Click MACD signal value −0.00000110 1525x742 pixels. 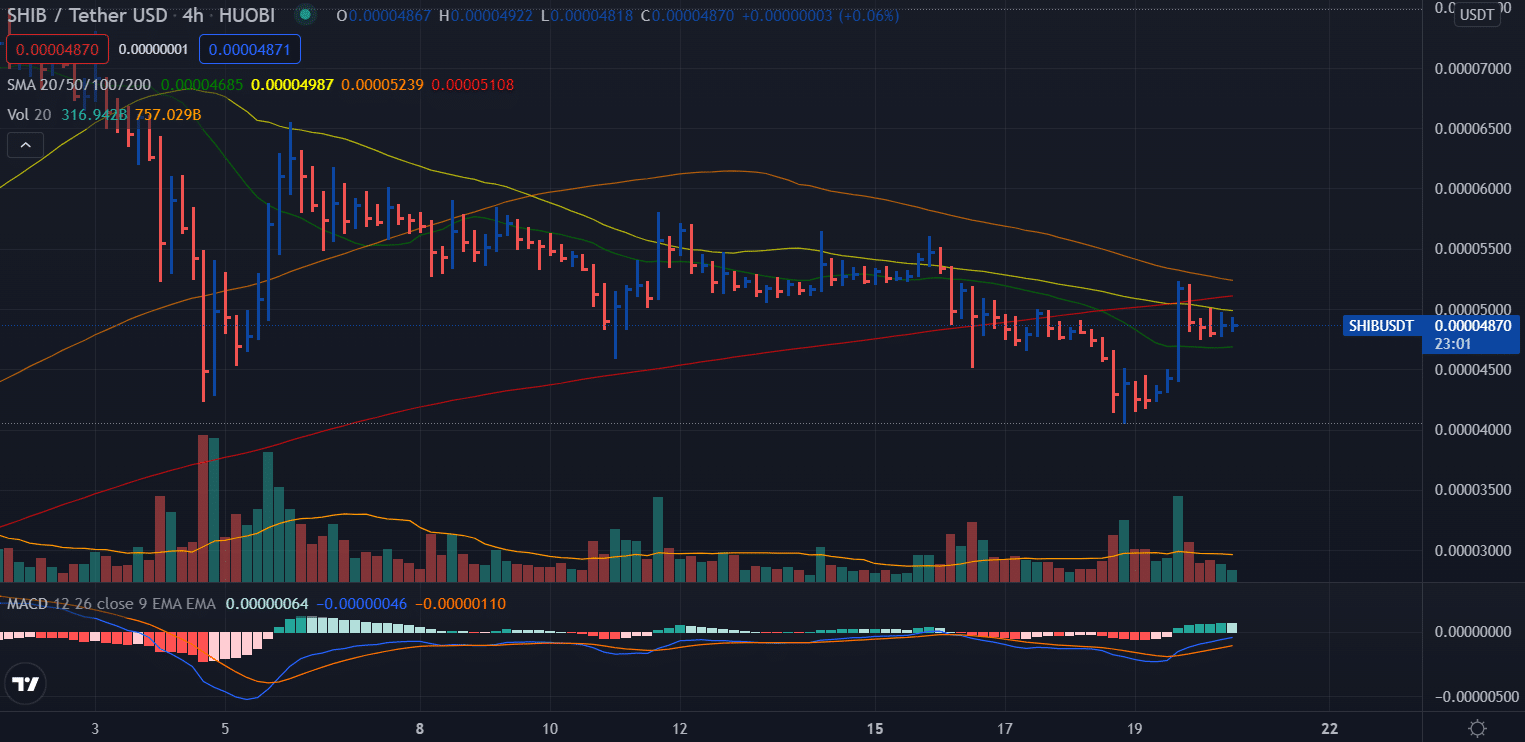pyautogui.click(x=460, y=604)
